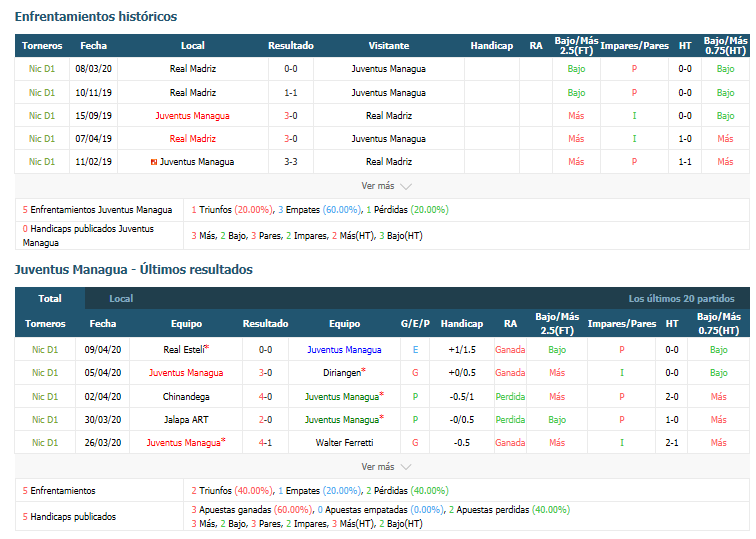Click 'Ganada' in 05/04/20 row
The width and height of the screenshot is (756, 539).
[x=510, y=373]
